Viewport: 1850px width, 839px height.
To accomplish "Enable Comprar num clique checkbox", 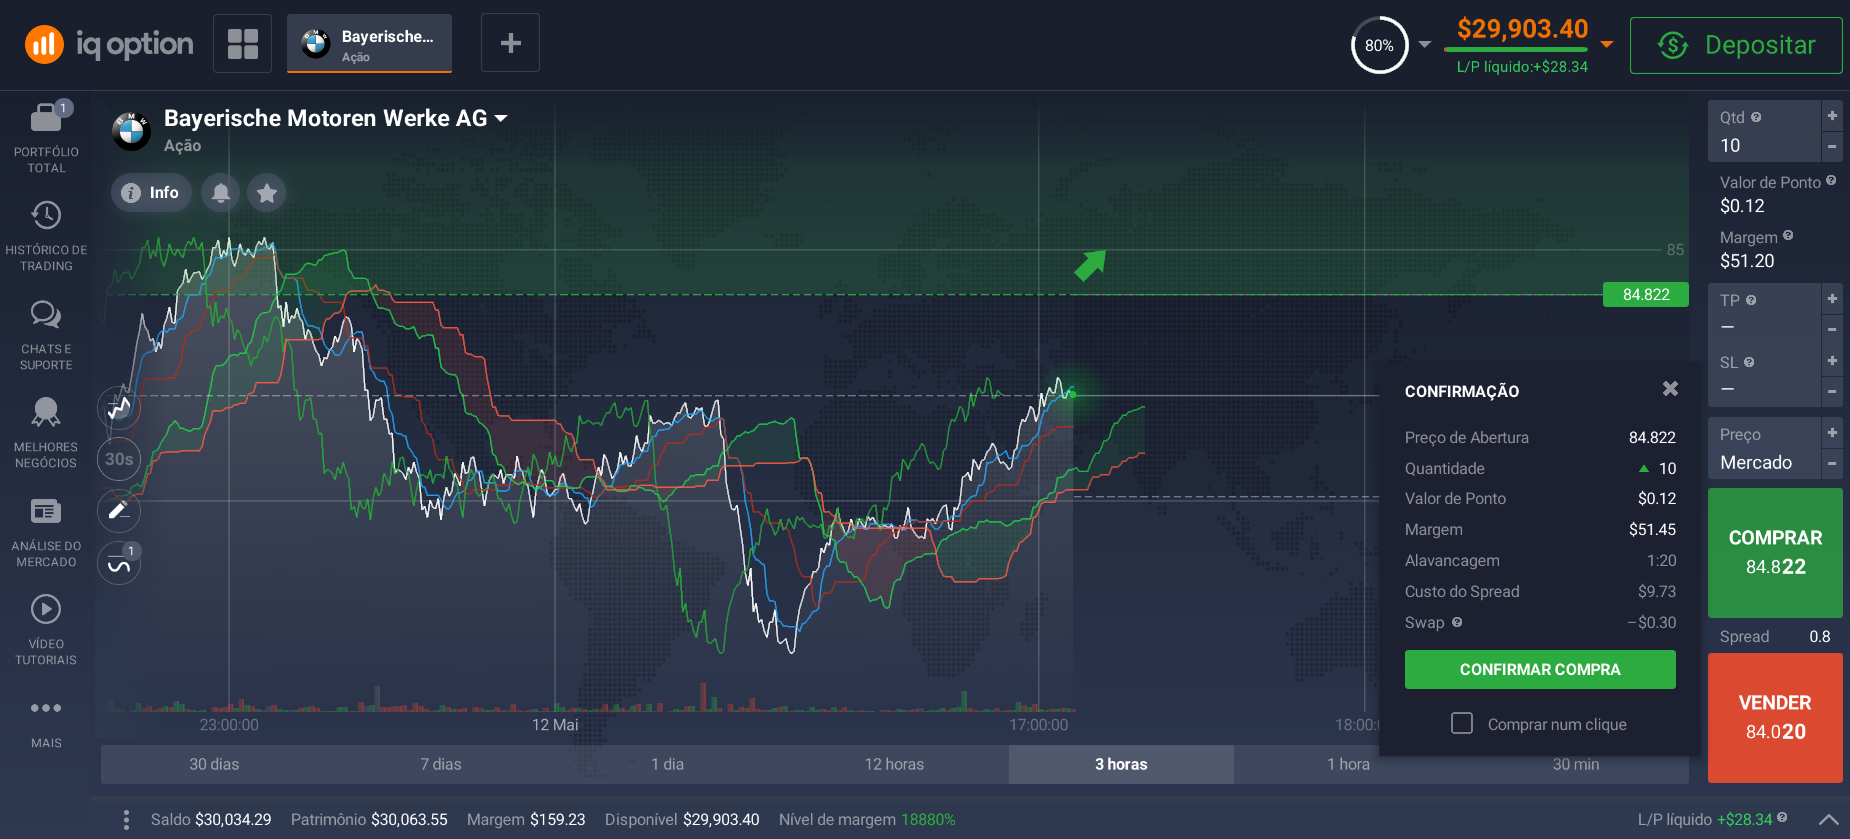I will click(1462, 723).
